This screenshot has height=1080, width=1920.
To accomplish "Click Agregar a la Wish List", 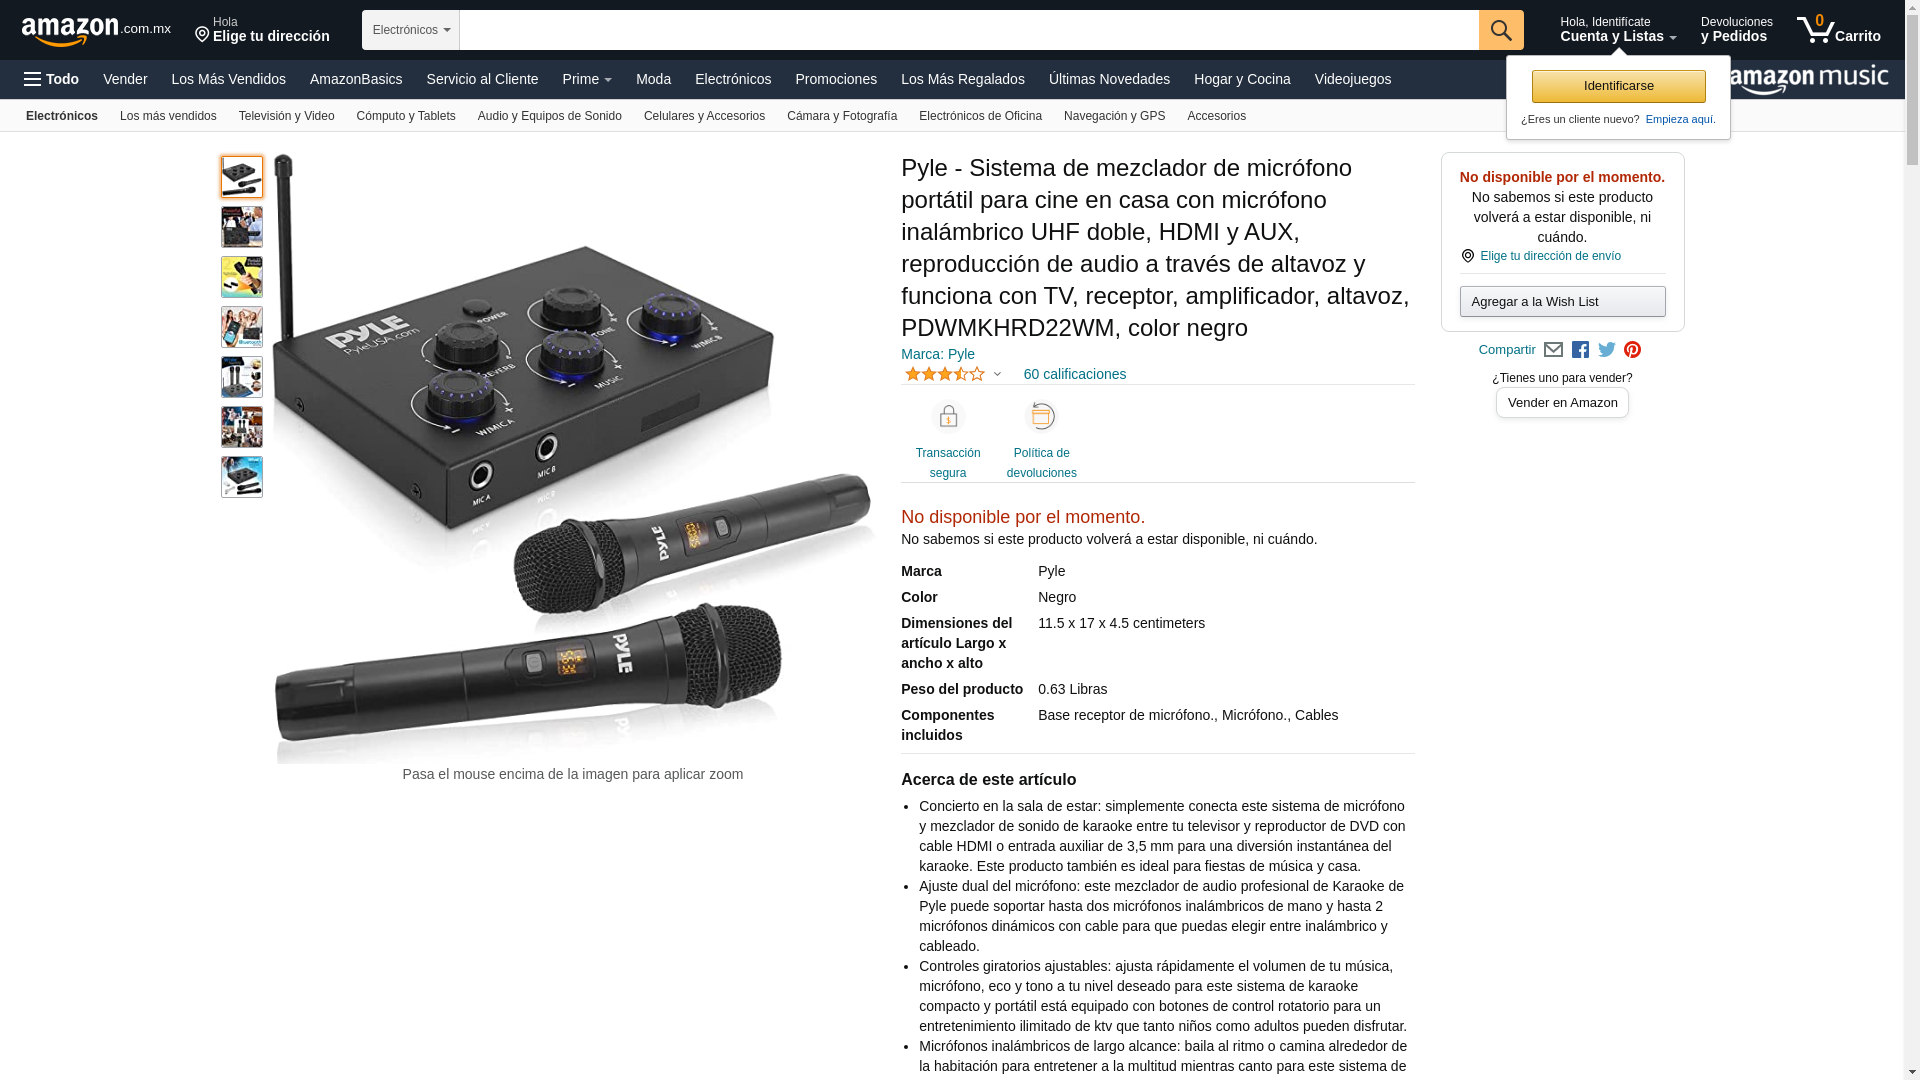I will pos(1563,301).
